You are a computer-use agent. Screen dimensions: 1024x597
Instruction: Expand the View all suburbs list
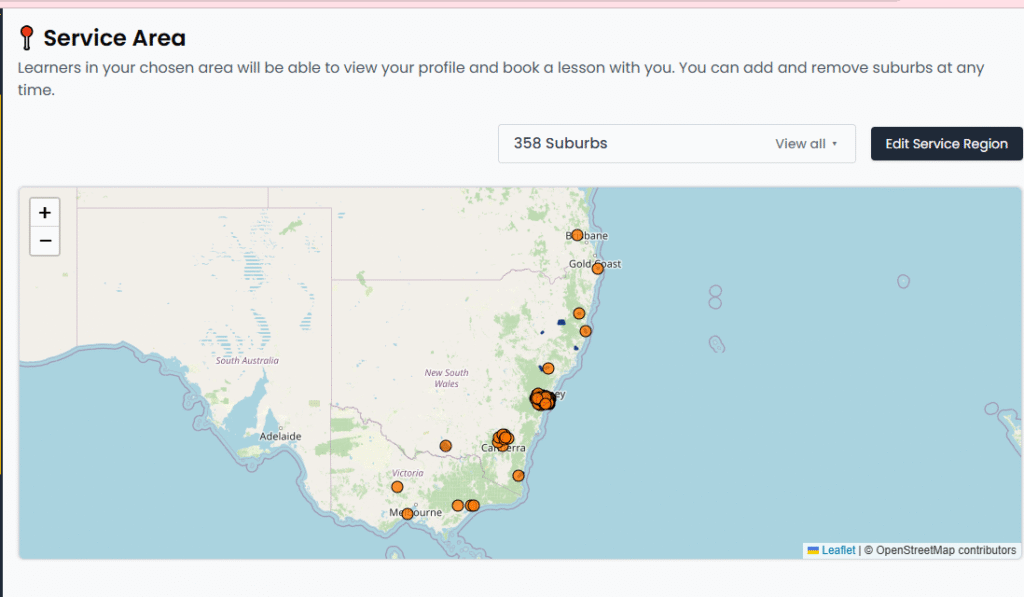pos(800,144)
